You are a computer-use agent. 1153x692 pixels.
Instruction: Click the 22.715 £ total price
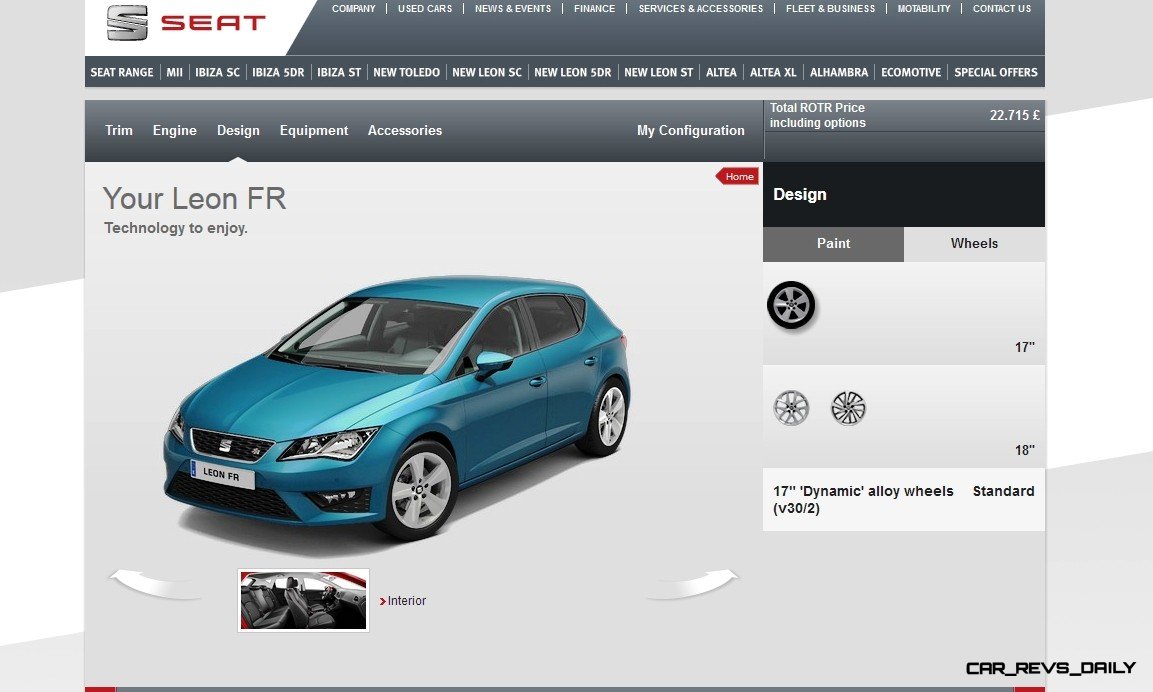tap(1015, 115)
